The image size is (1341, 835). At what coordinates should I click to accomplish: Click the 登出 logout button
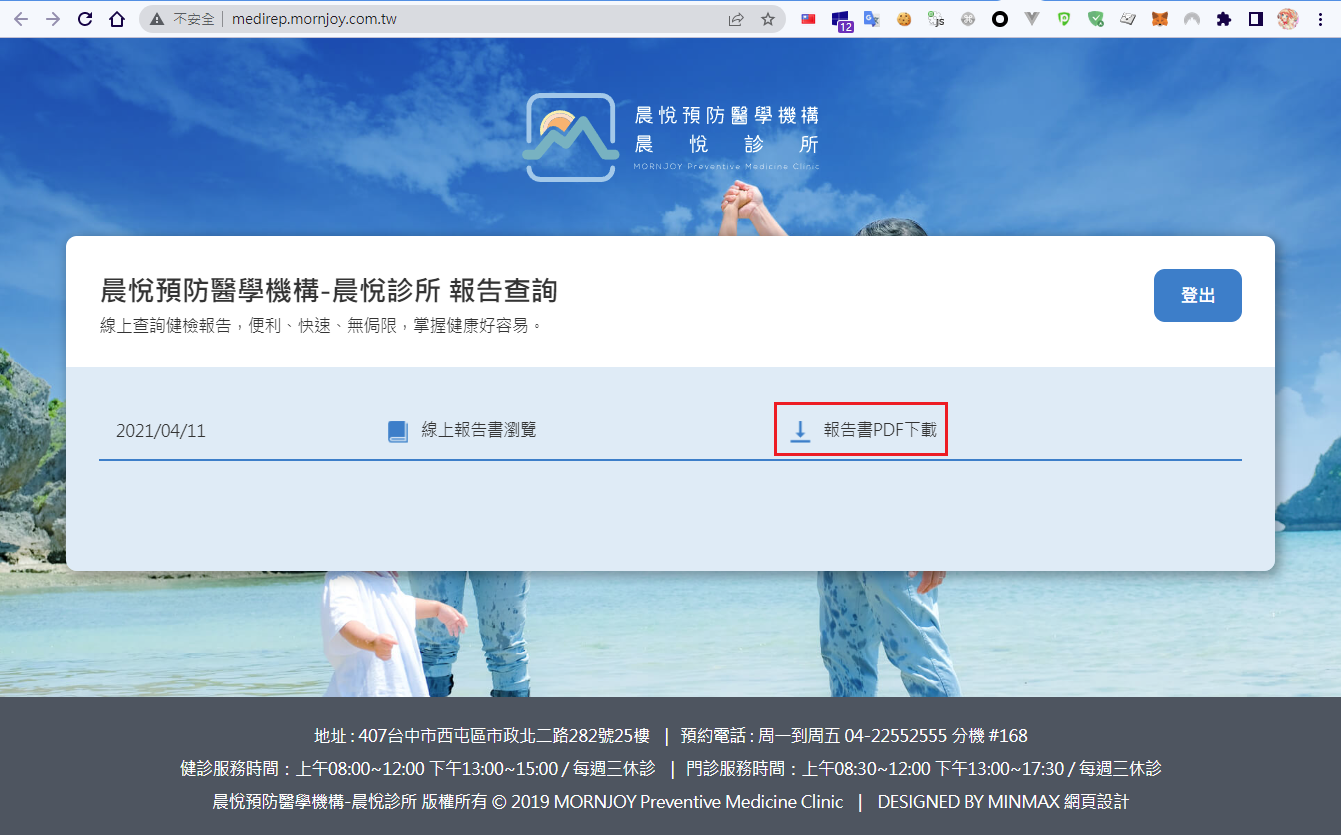point(1198,295)
